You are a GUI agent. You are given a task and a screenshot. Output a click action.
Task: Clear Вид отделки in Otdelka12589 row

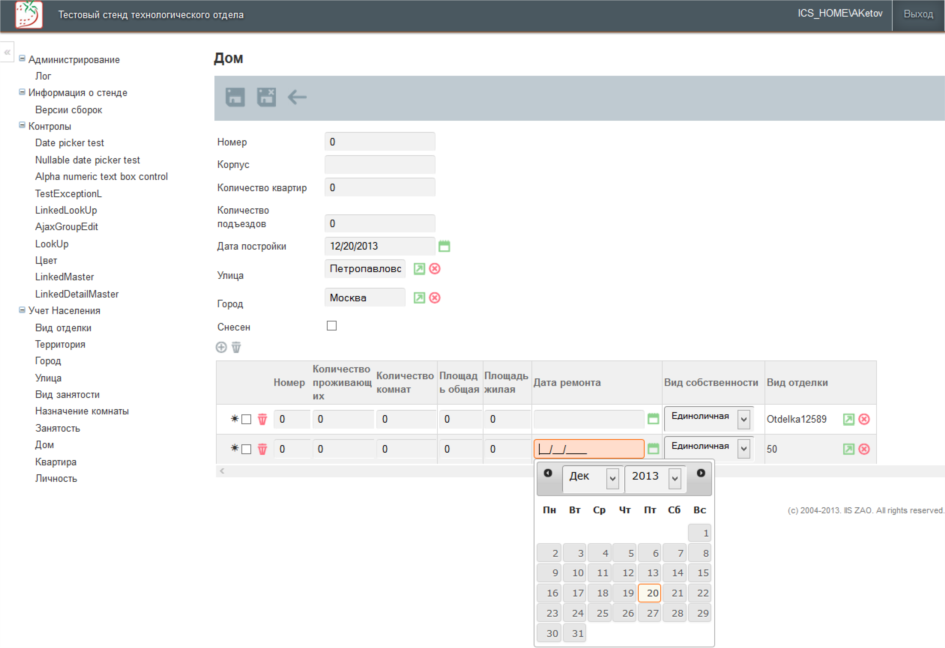click(x=864, y=419)
